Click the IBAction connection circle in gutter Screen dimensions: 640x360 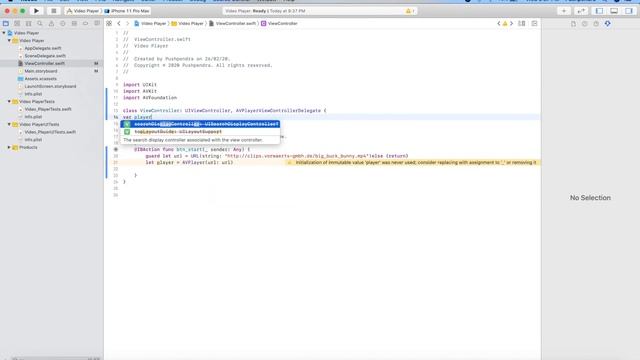(116, 149)
